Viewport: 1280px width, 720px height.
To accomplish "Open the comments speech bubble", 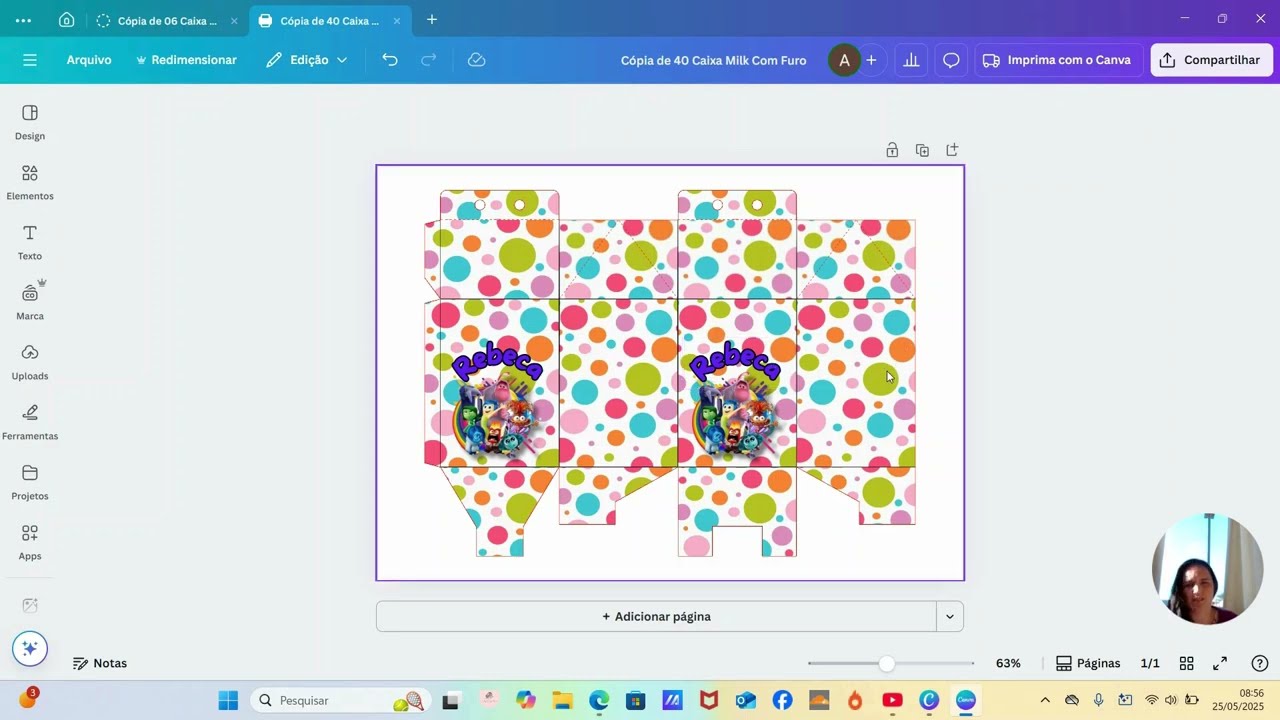I will click(x=951, y=60).
